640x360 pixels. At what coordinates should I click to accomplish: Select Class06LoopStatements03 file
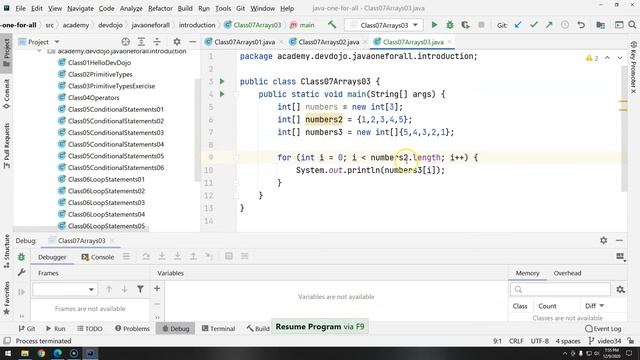(106, 202)
